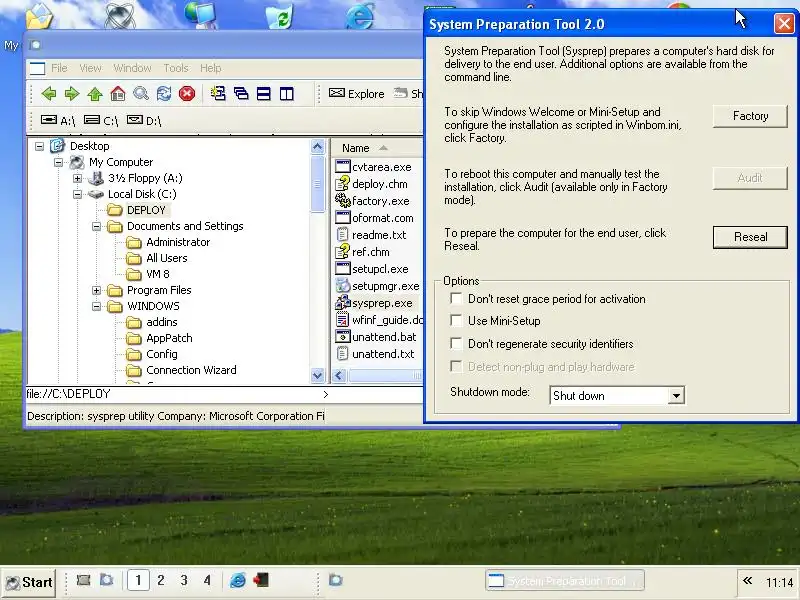Go up one folder with the up arrow
Image resolution: width=800 pixels, height=600 pixels.
click(94, 93)
